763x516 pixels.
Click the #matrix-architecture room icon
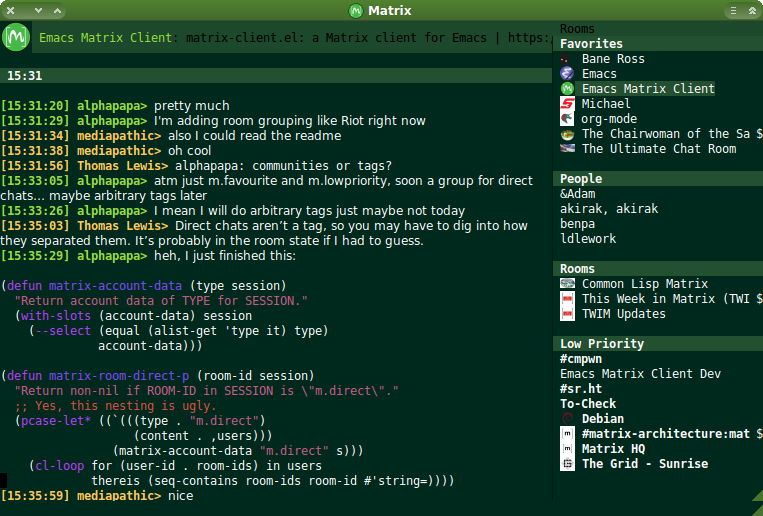(567, 434)
